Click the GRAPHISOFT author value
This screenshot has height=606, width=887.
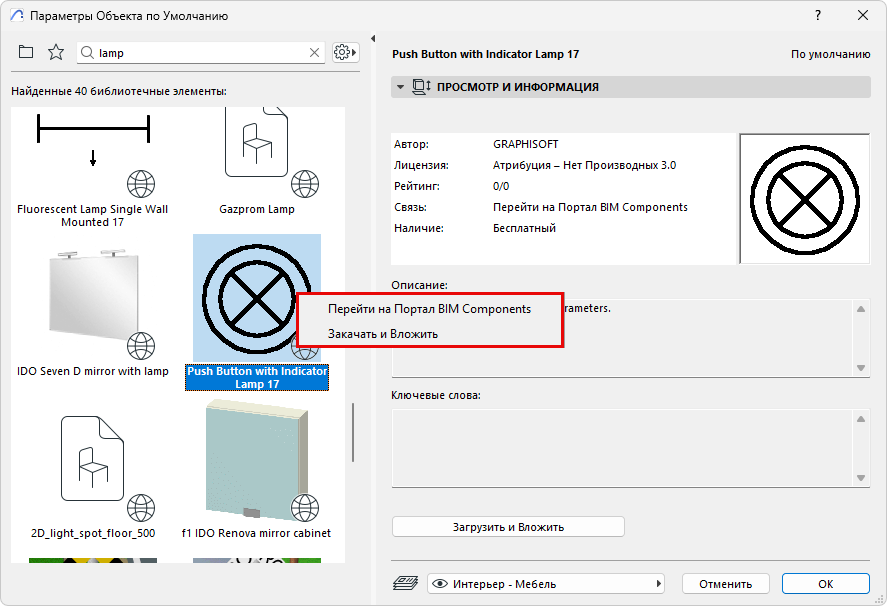coord(526,144)
